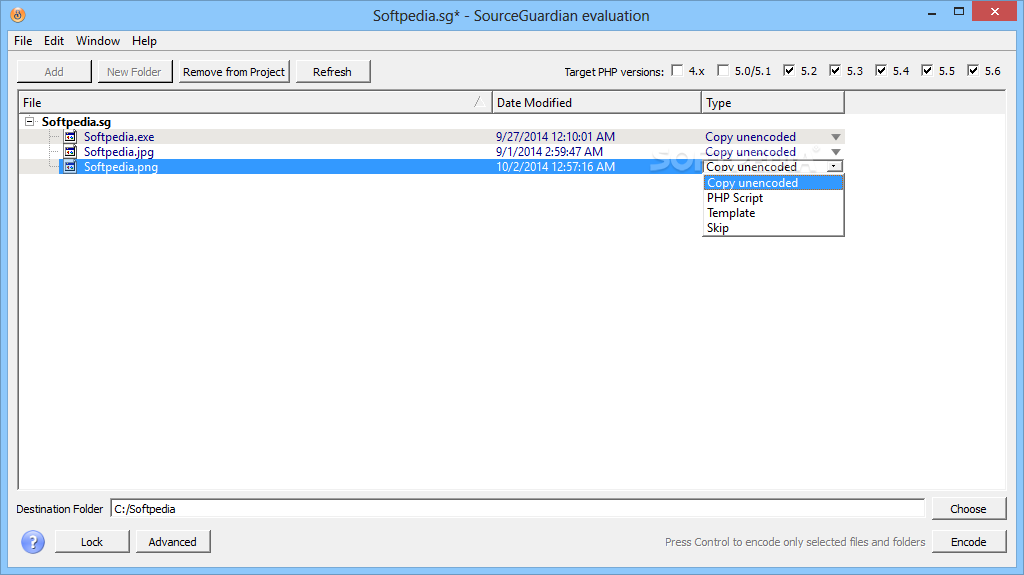Choose Copy unencoded in the dropdown list
Screen dimensions: 1024x575
[x=773, y=183]
